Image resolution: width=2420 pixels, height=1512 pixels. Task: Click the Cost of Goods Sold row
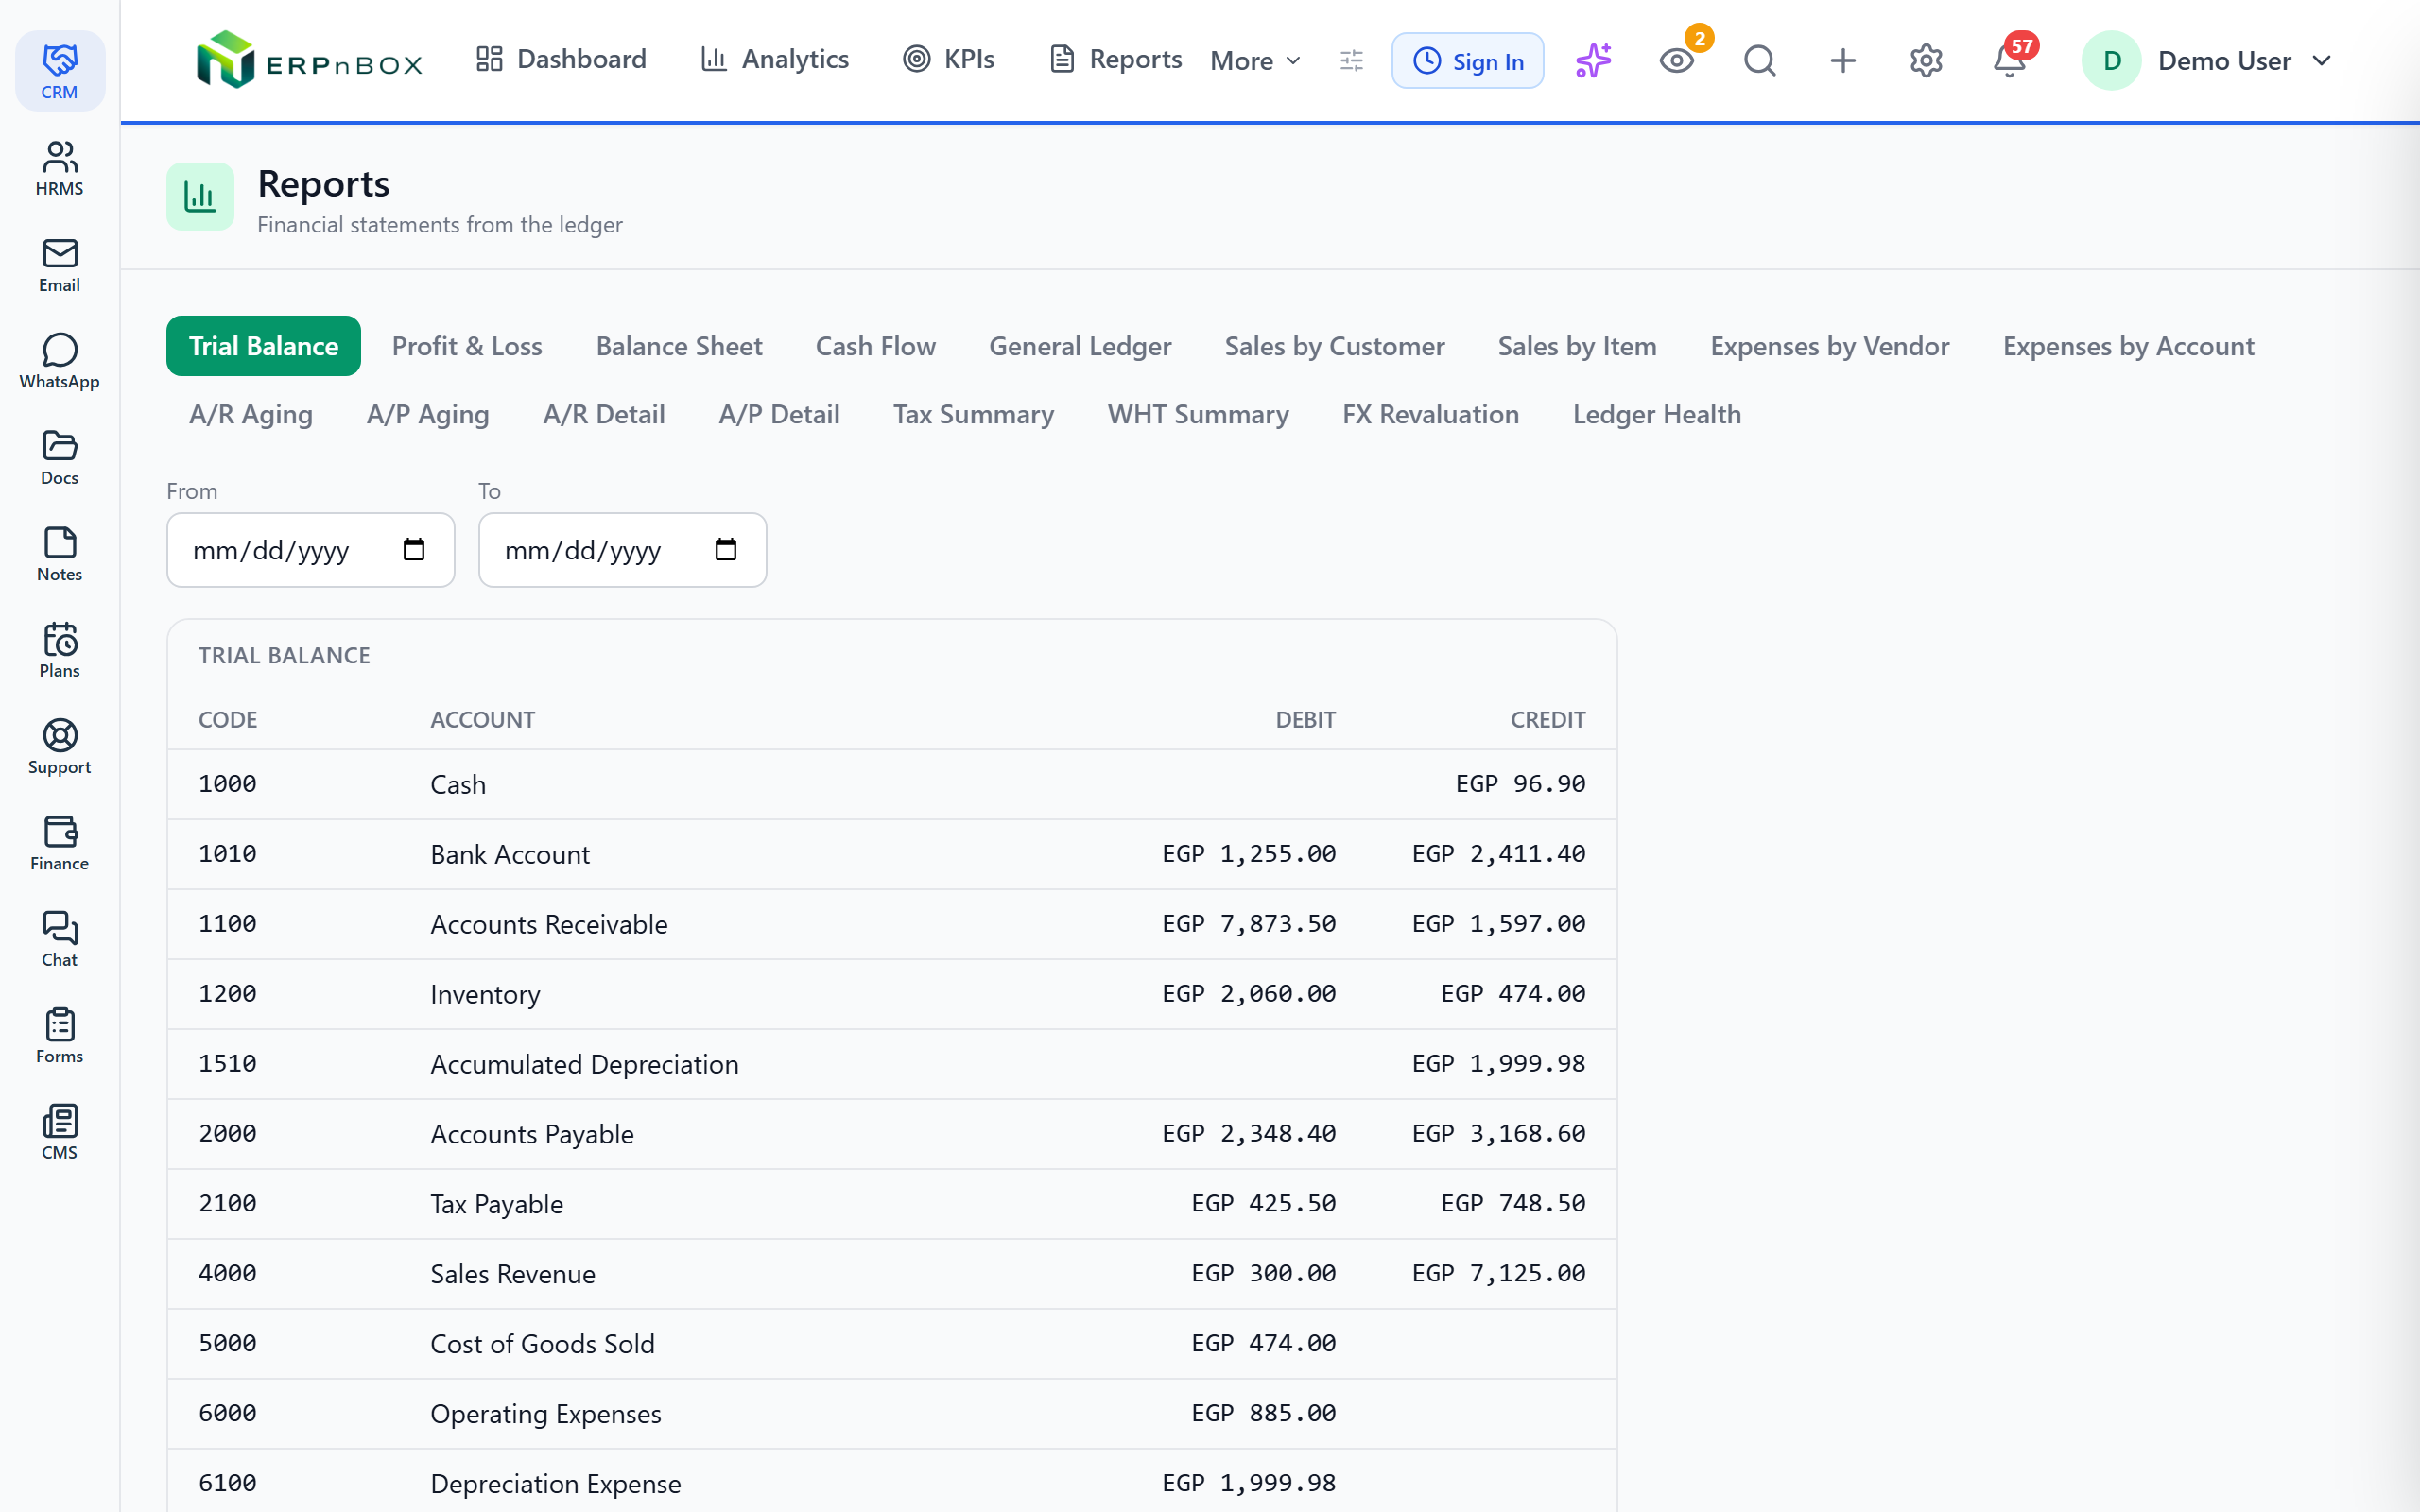[892, 1344]
